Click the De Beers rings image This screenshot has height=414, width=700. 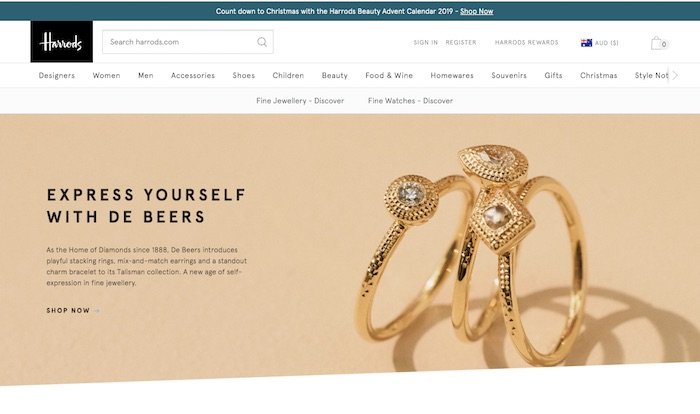(x=473, y=255)
